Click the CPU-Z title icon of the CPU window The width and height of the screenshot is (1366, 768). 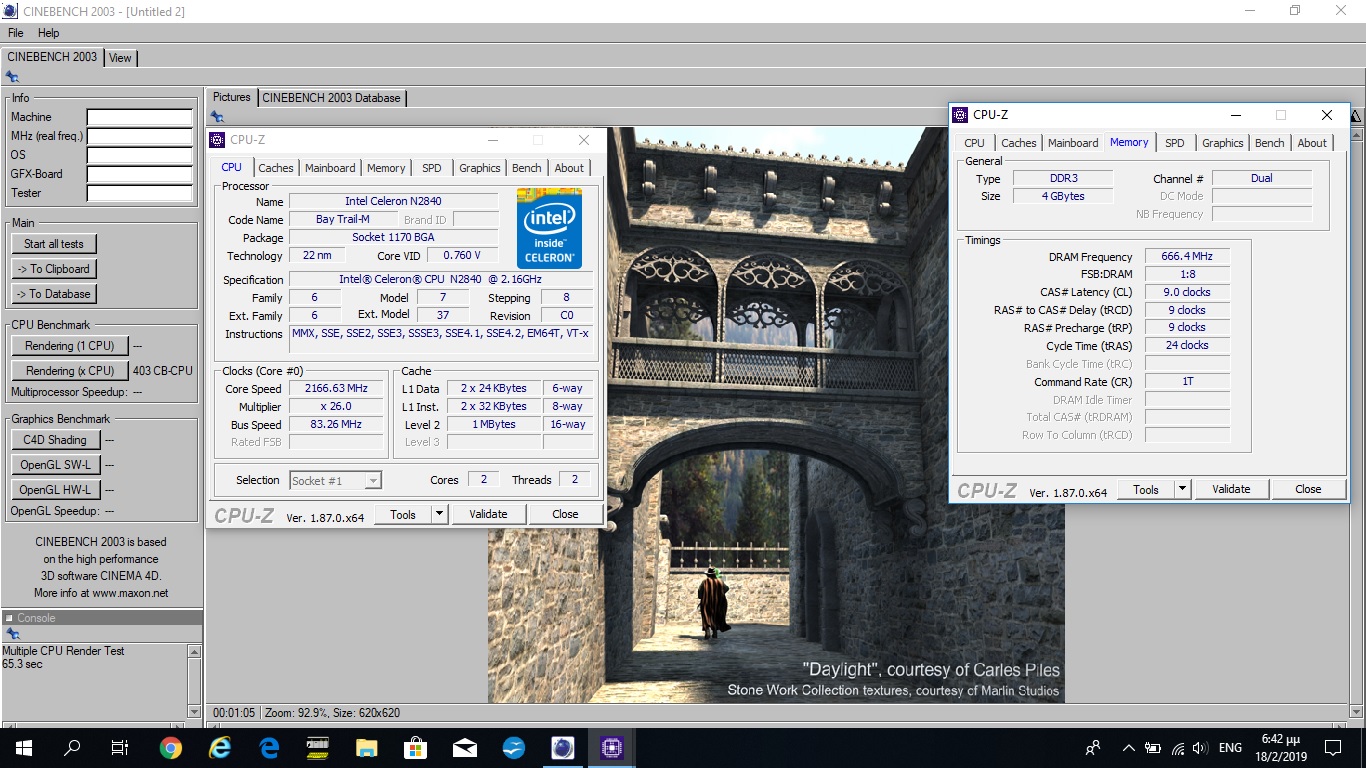pyautogui.click(x=218, y=140)
